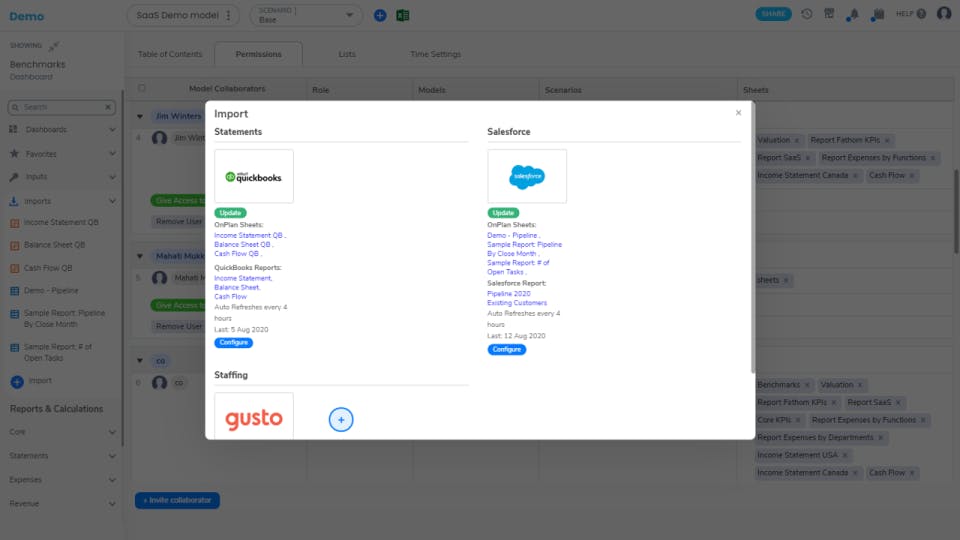Click Configure under Salesforce
Image resolution: width=960 pixels, height=540 pixels.
(506, 350)
